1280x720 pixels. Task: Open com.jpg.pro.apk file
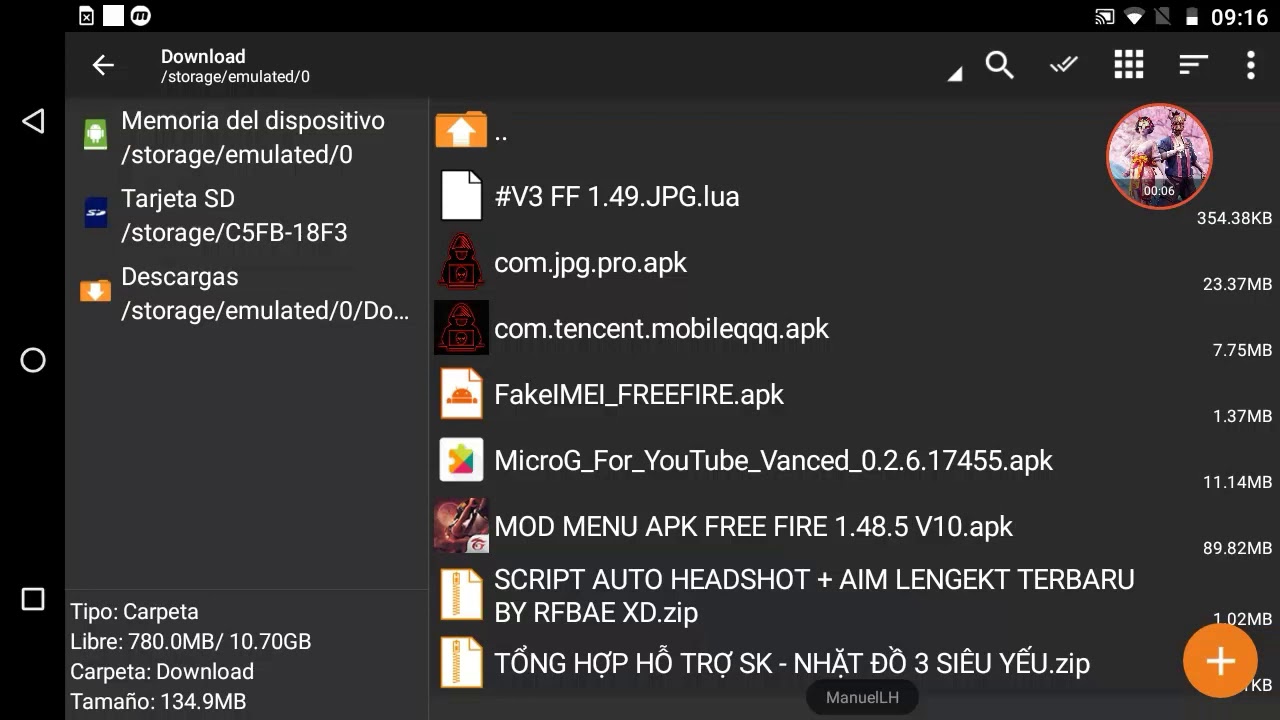coord(855,263)
